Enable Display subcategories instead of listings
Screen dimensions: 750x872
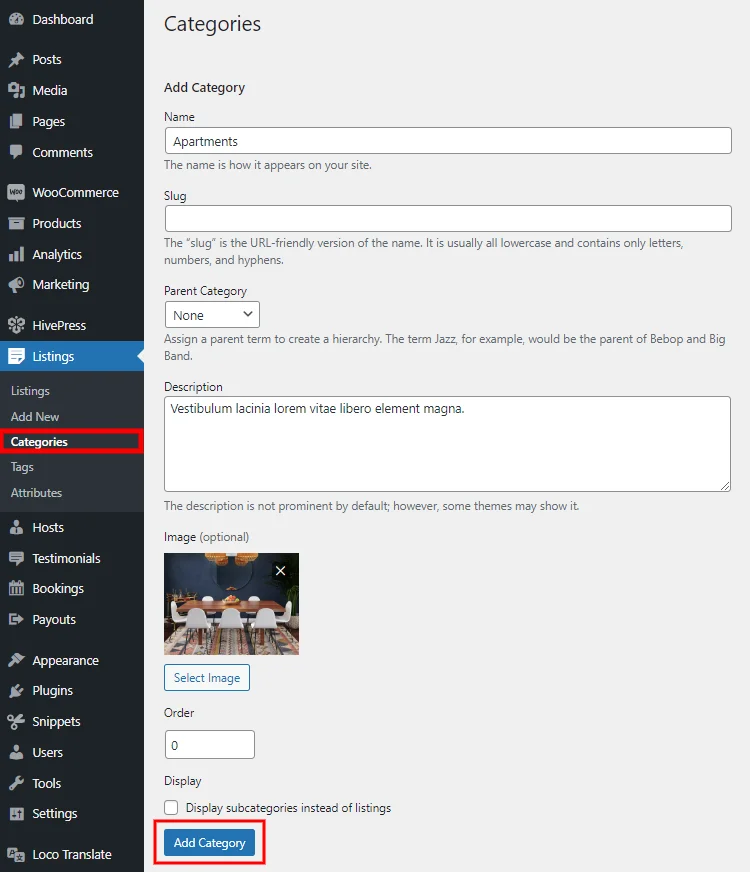tap(171, 807)
